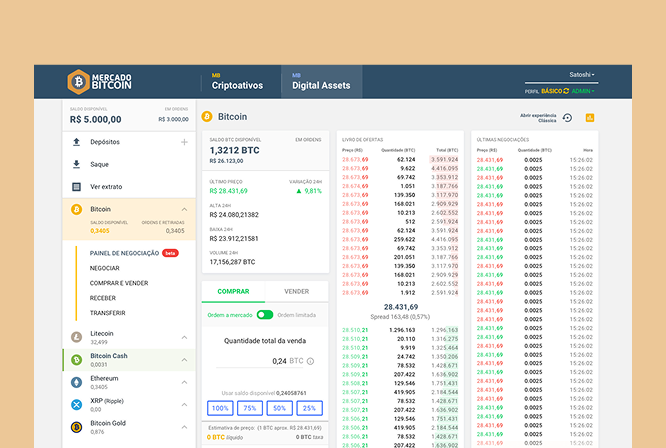This screenshot has height=448, width=666.
Task: Click the R$ 24.080,21382 alta 24h value
Action: click(x=234, y=215)
